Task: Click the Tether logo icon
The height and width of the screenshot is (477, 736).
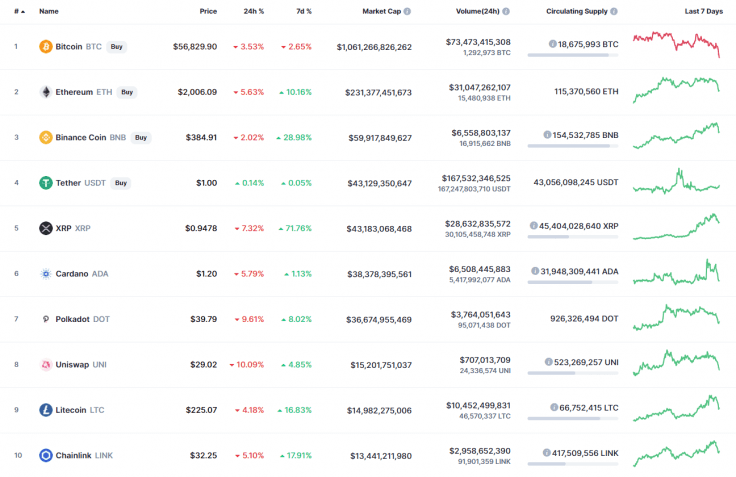Action: pos(45,183)
